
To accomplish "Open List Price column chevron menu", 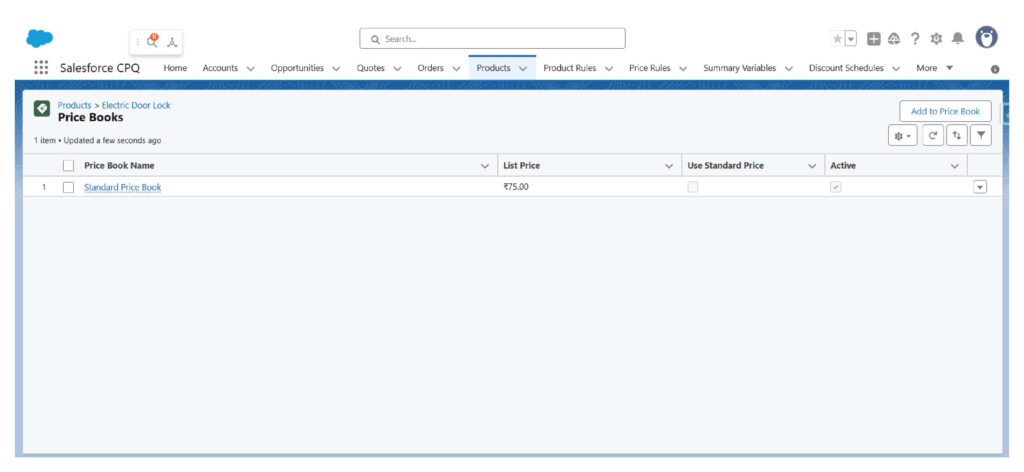I will point(669,166).
